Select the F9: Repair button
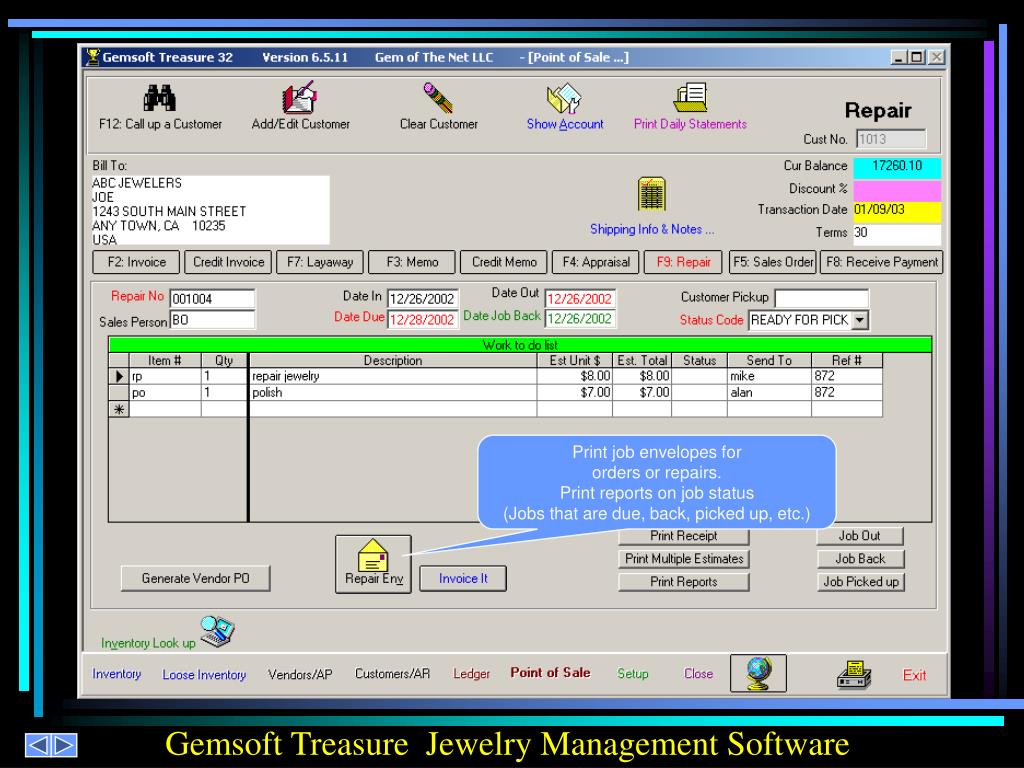The height and width of the screenshot is (768, 1024). [x=683, y=262]
